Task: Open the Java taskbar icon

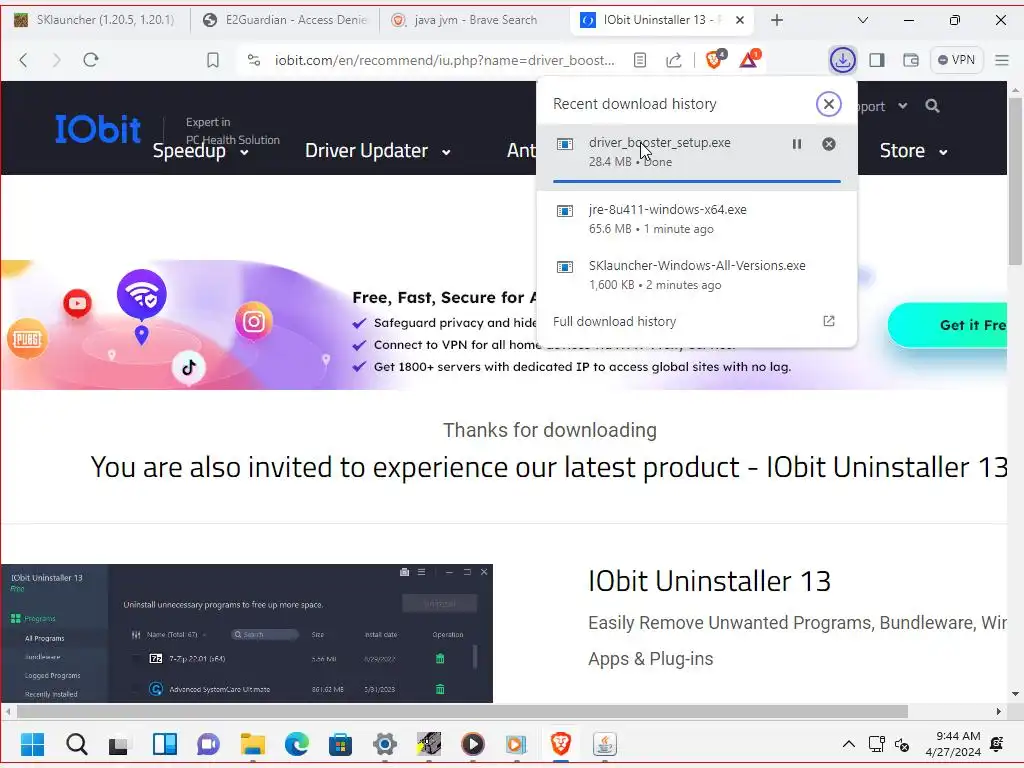Action: pos(605,744)
